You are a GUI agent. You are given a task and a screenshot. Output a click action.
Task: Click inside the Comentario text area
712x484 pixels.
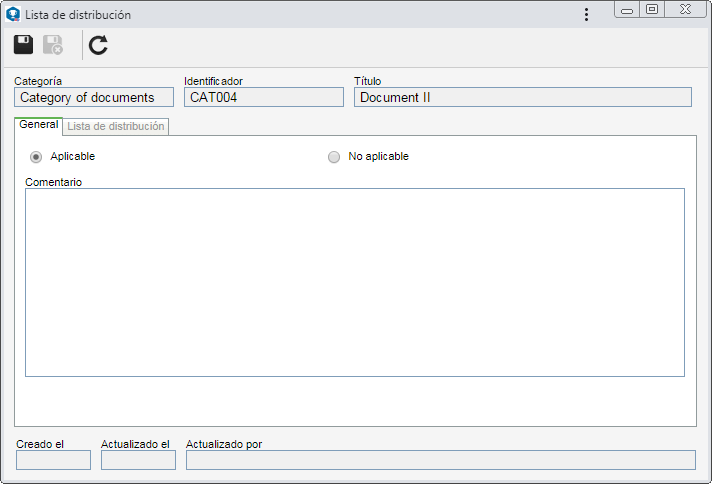pyautogui.click(x=355, y=282)
